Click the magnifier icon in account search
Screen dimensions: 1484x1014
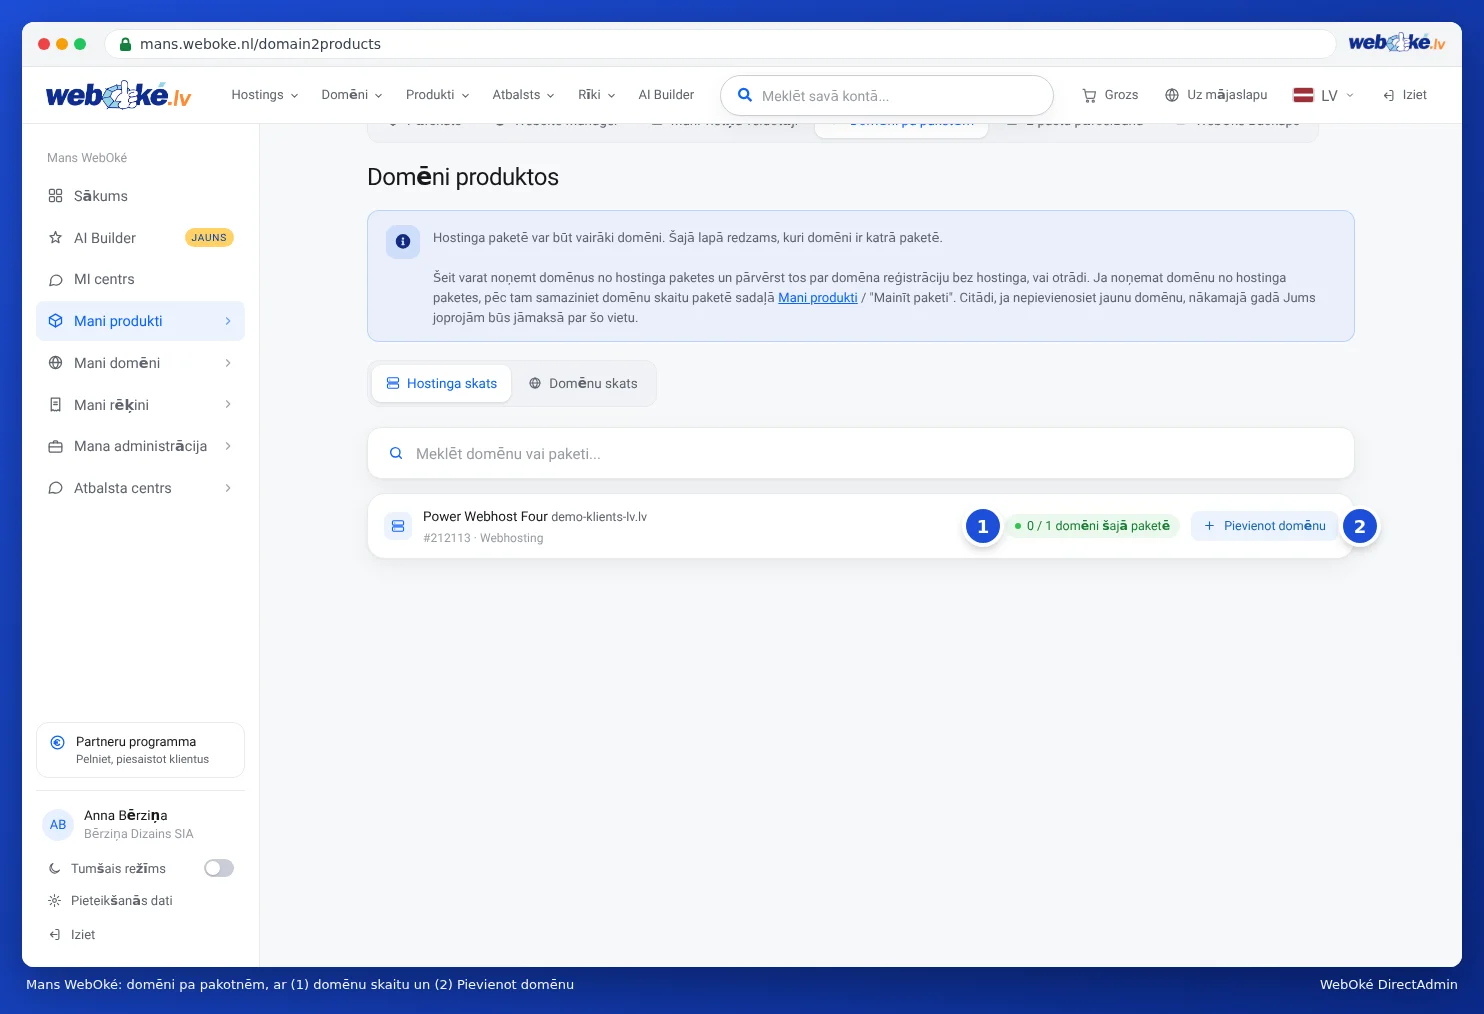745,95
